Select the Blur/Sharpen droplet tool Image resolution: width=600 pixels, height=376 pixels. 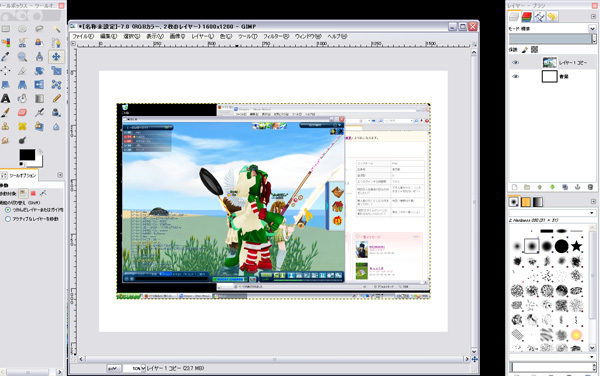[x=56, y=126]
